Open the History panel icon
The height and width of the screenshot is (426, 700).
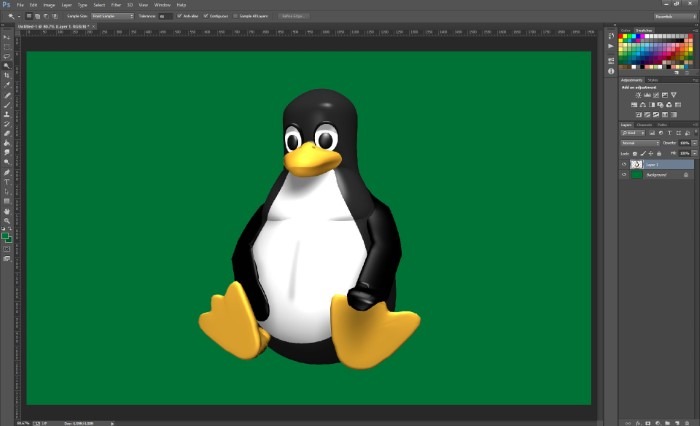[x=611, y=36]
